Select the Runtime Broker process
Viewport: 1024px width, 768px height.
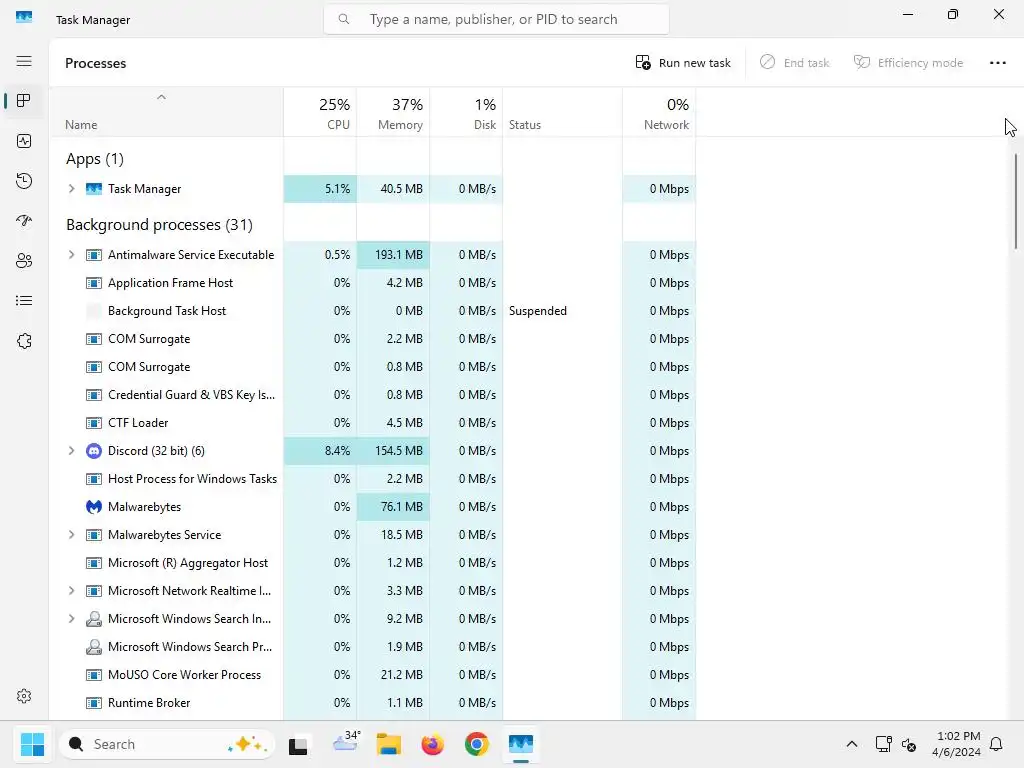pyautogui.click(x=372, y=703)
